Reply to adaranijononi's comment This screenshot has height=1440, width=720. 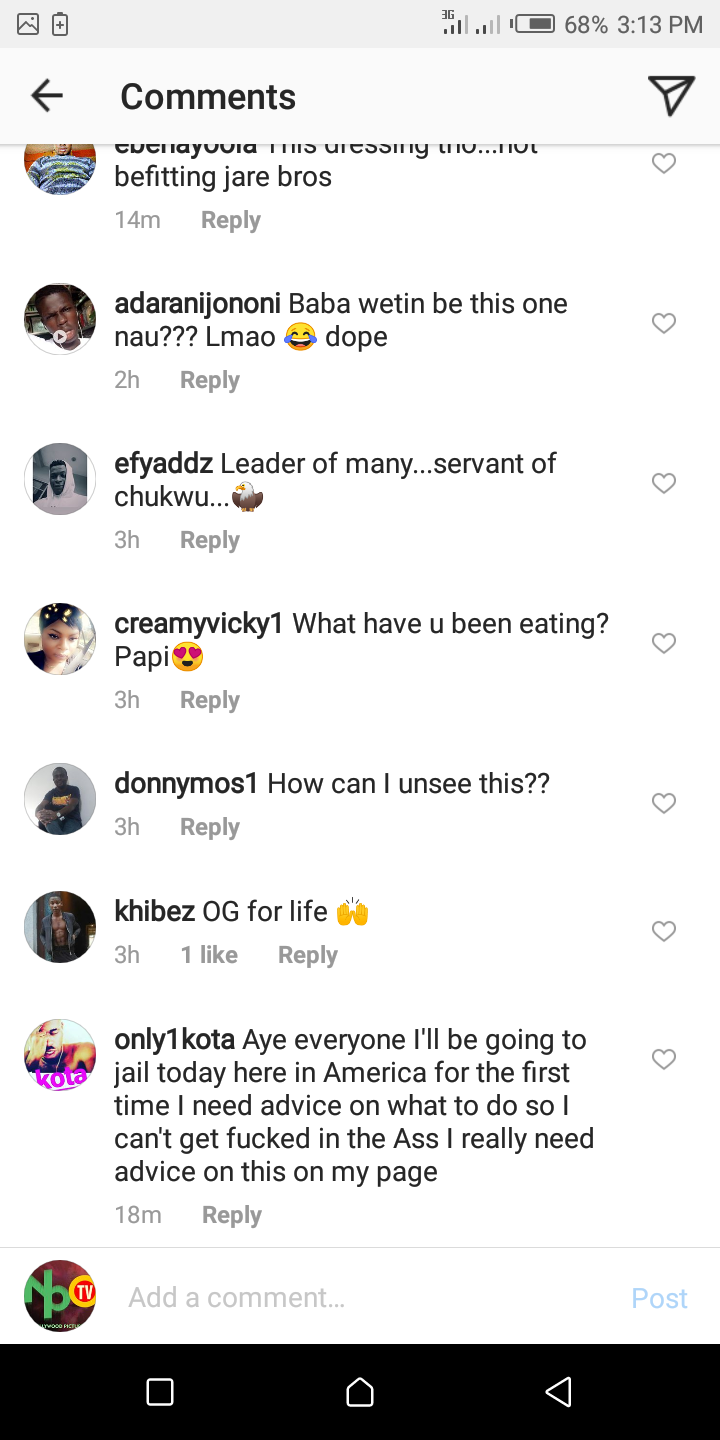tap(210, 380)
